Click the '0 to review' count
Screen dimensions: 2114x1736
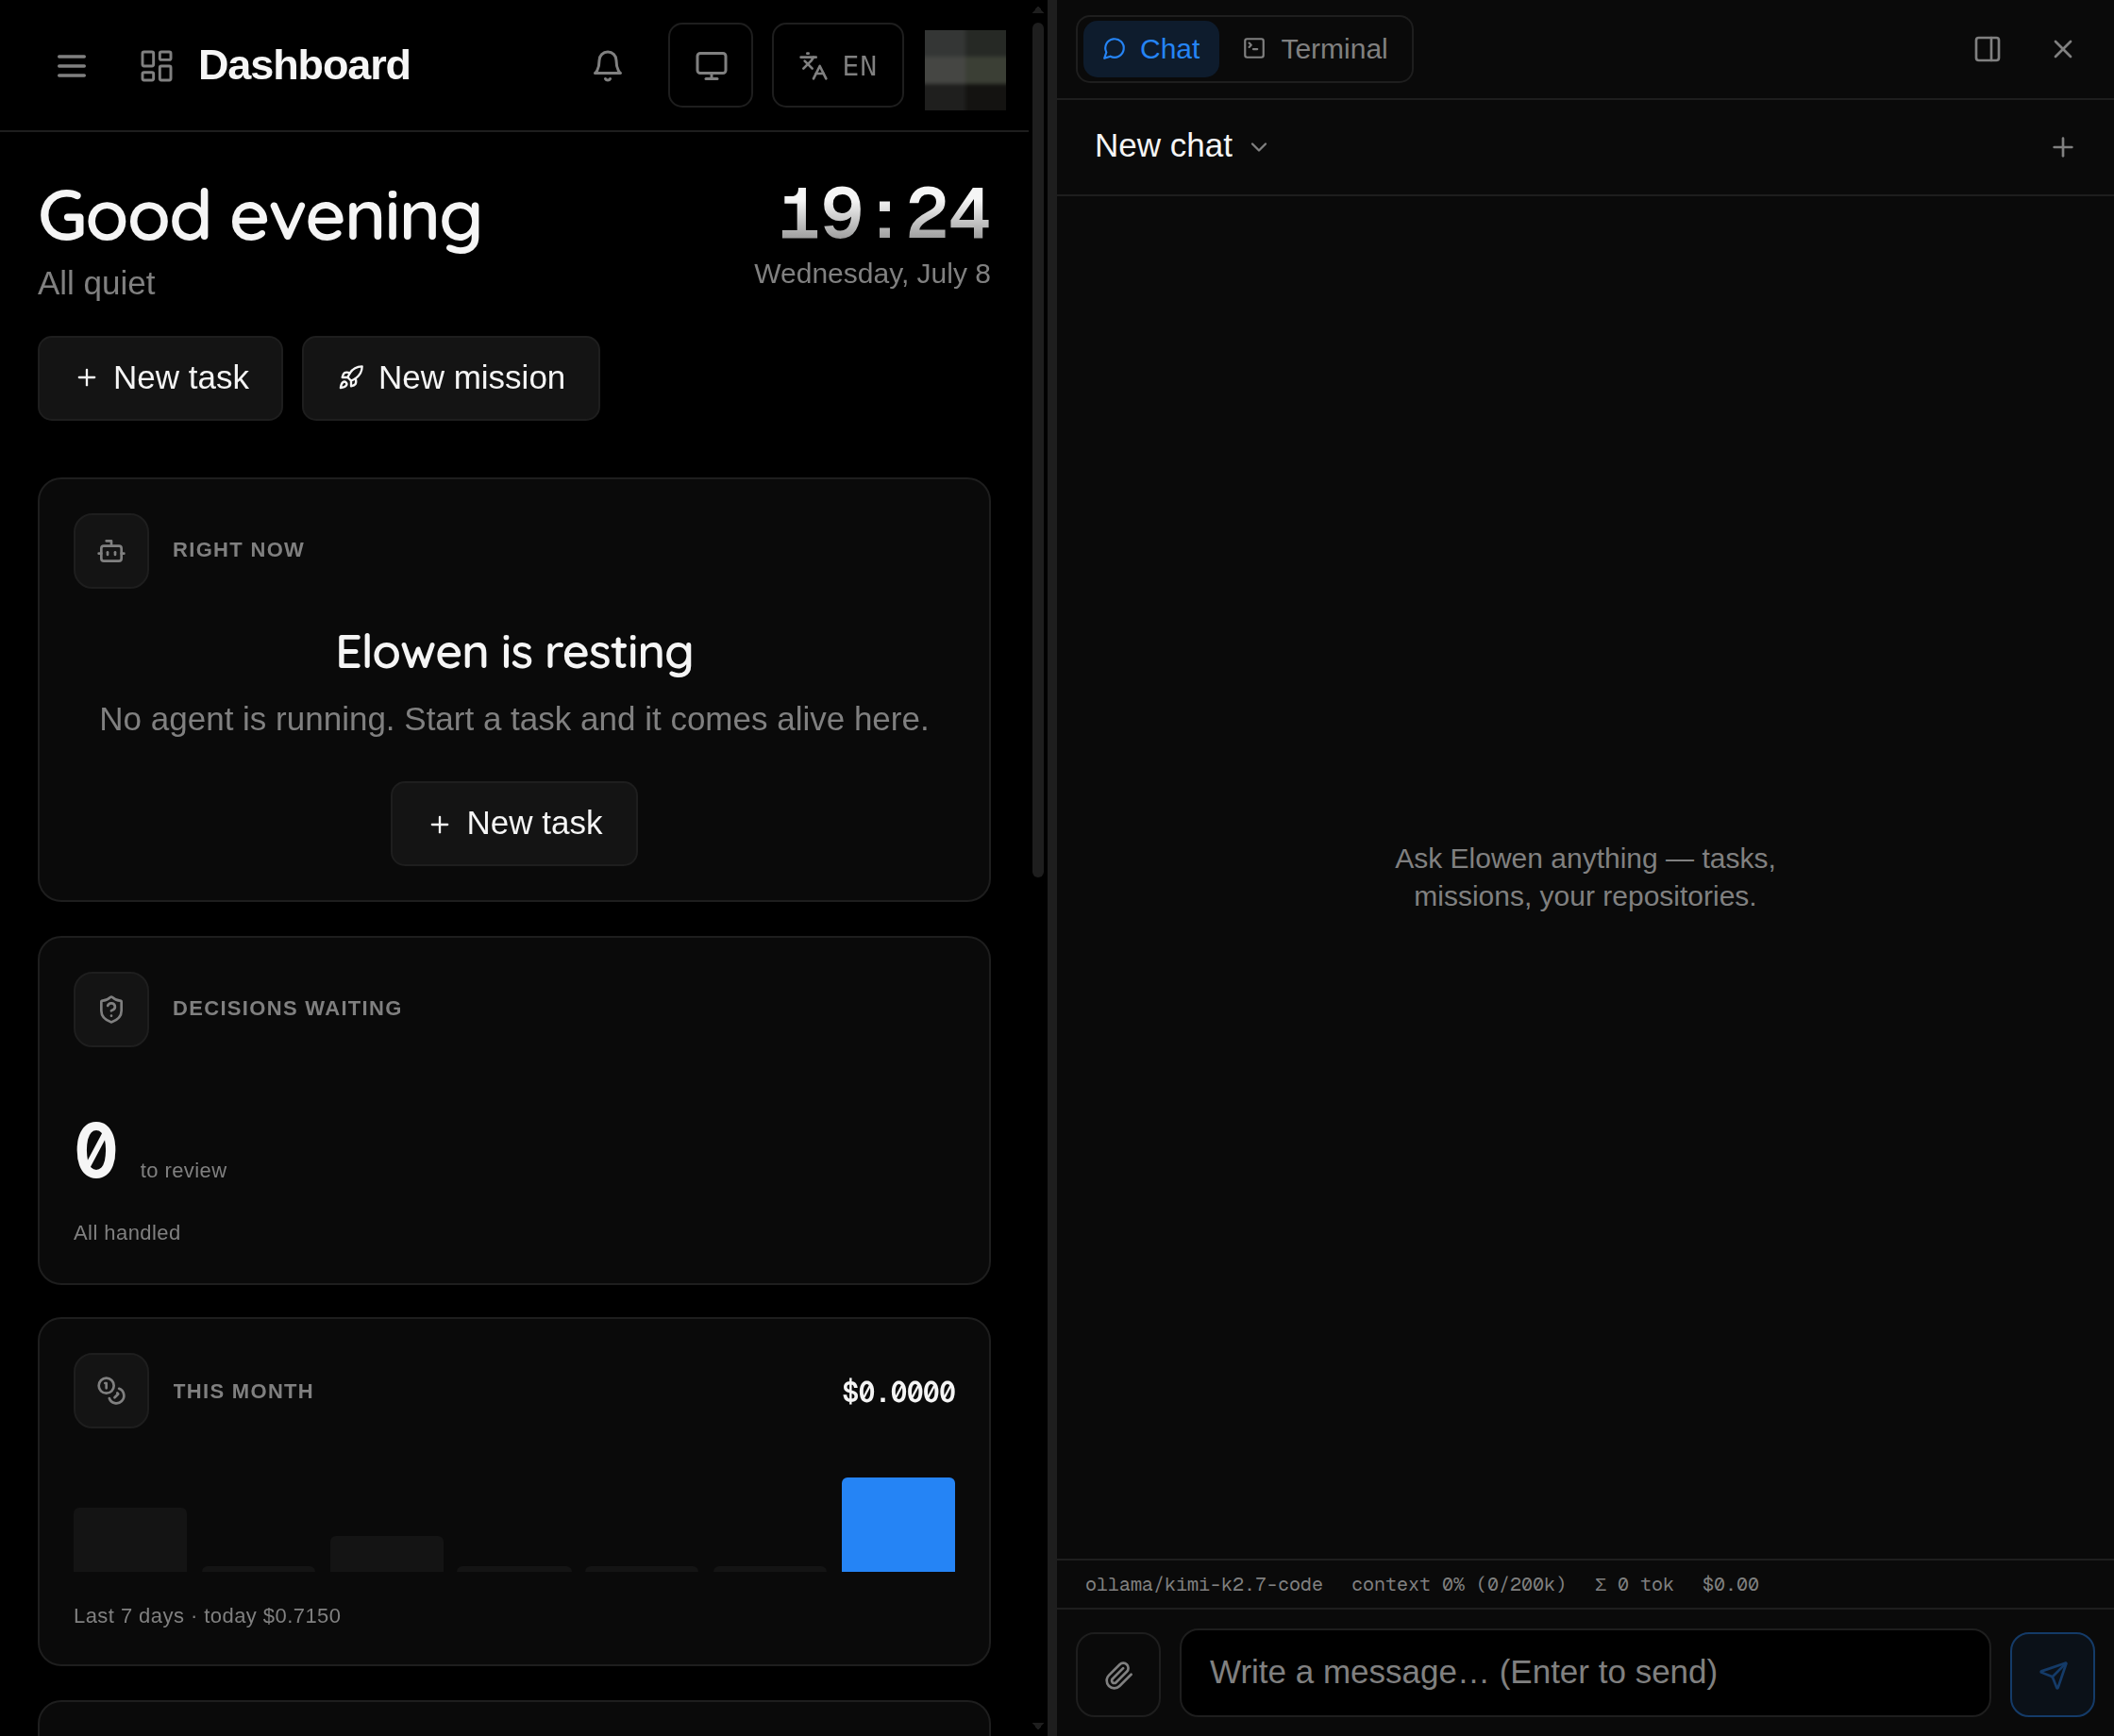coord(150,1152)
